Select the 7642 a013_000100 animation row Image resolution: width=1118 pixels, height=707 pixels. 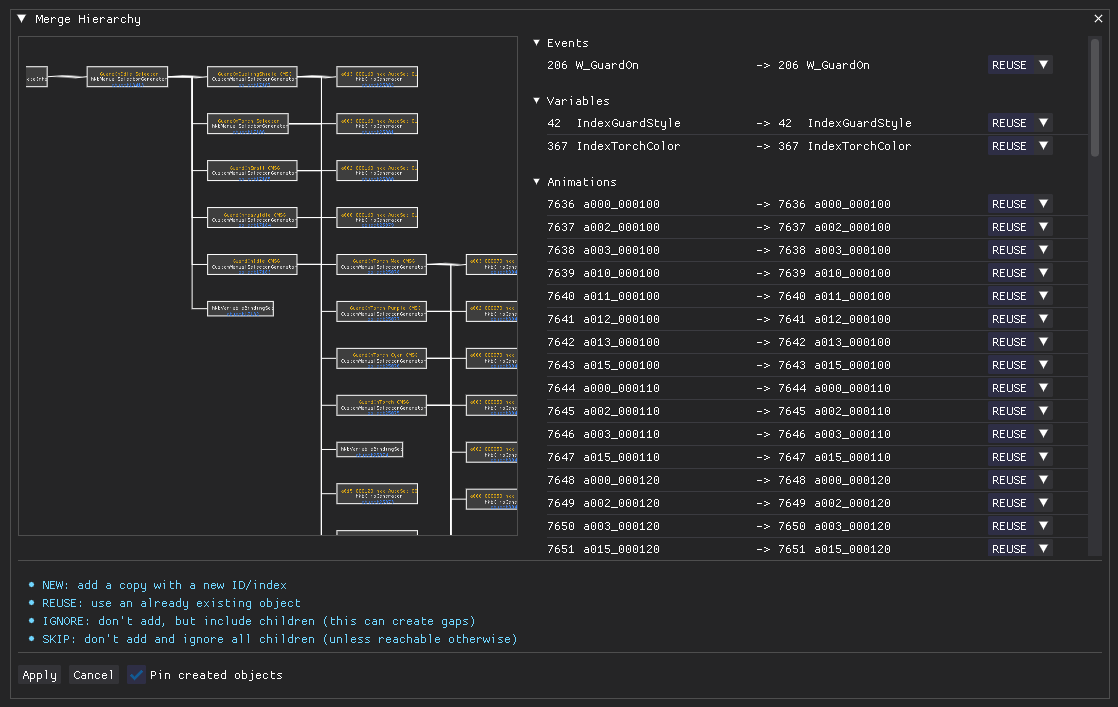coord(650,342)
